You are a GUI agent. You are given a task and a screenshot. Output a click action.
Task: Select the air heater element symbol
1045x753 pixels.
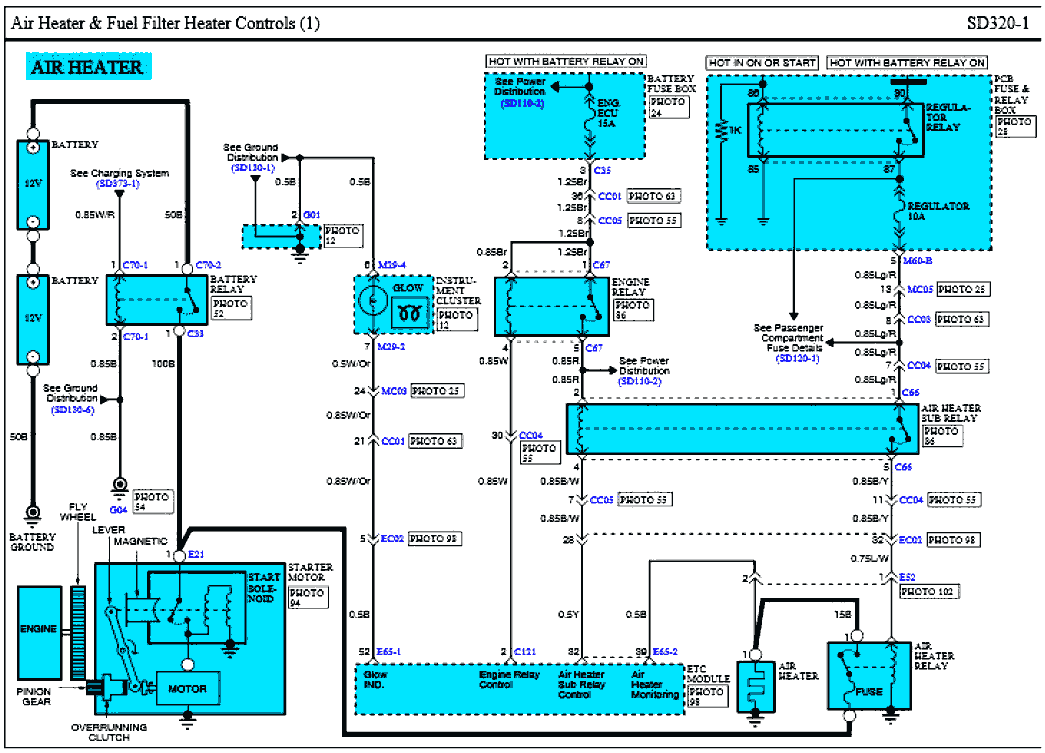point(757,689)
